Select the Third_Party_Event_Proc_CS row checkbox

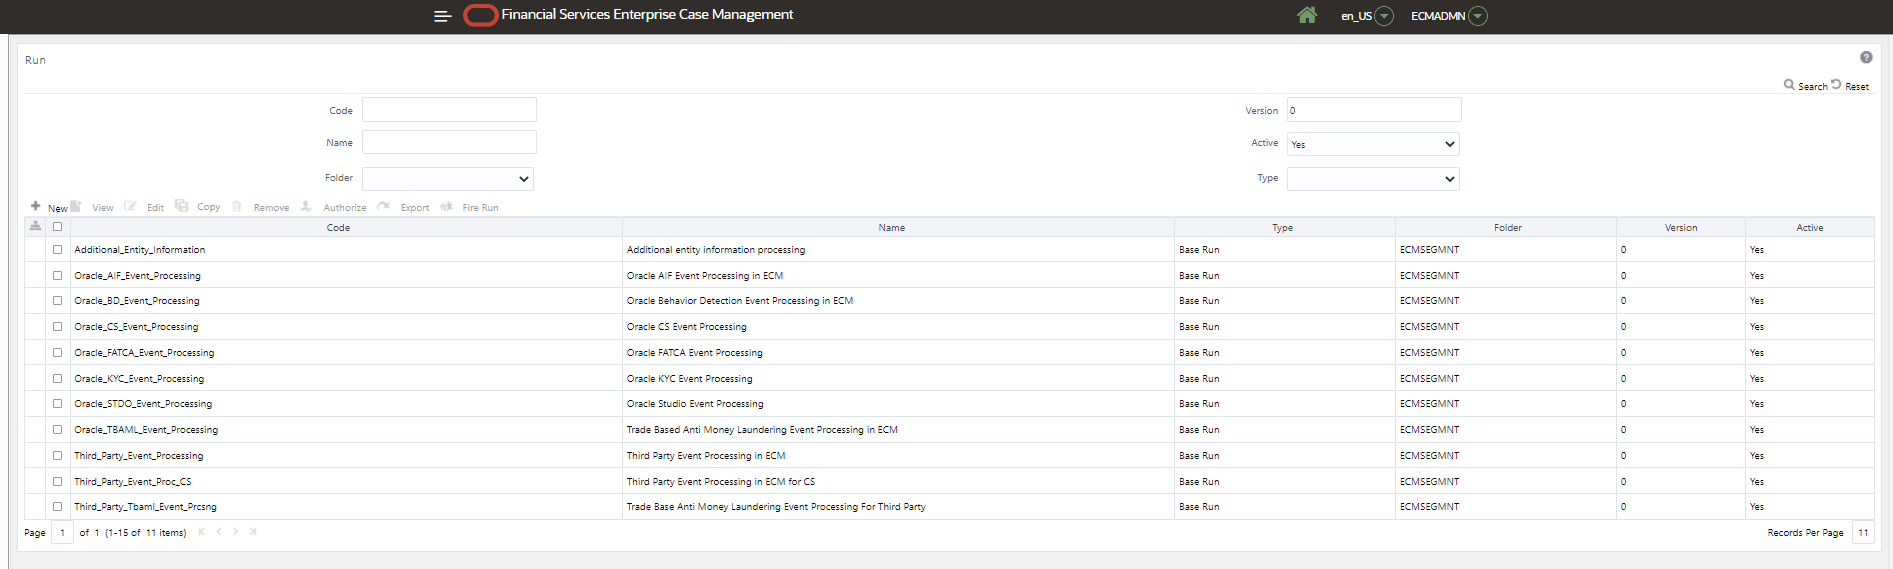(x=58, y=481)
